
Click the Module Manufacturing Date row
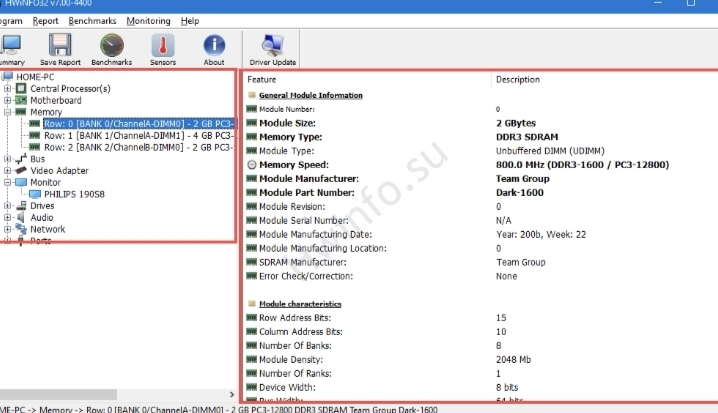[x=481, y=234]
